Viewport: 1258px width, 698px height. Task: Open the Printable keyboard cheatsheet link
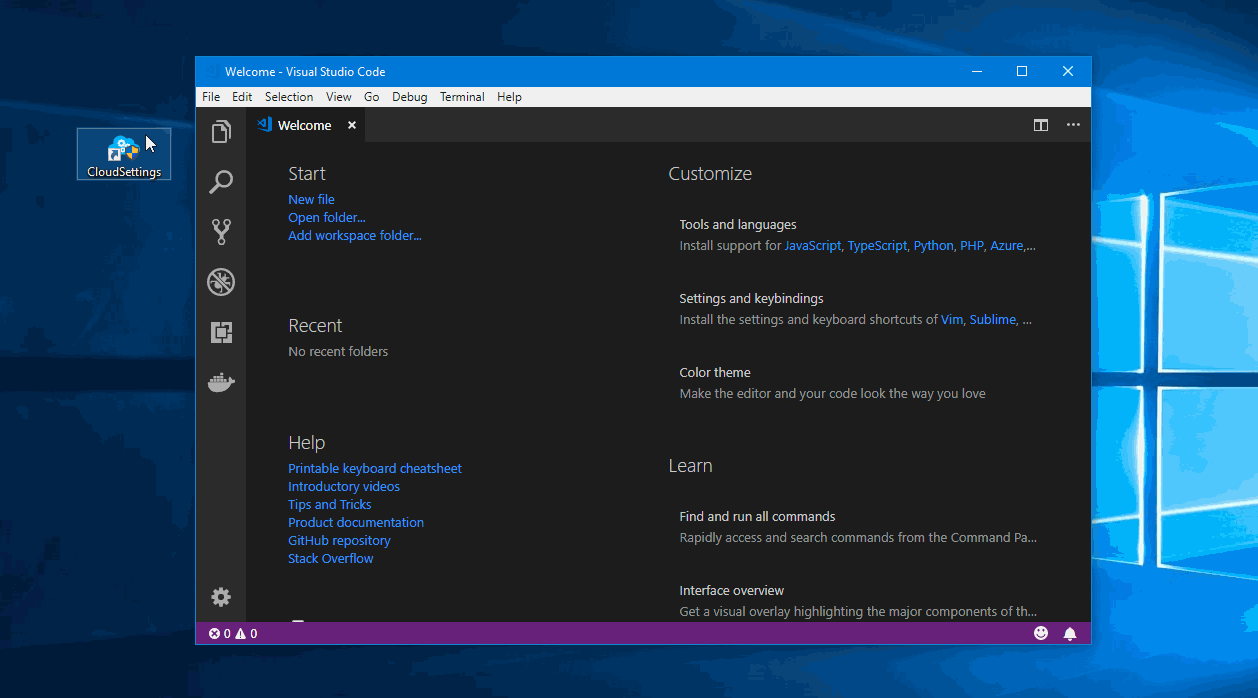375,468
